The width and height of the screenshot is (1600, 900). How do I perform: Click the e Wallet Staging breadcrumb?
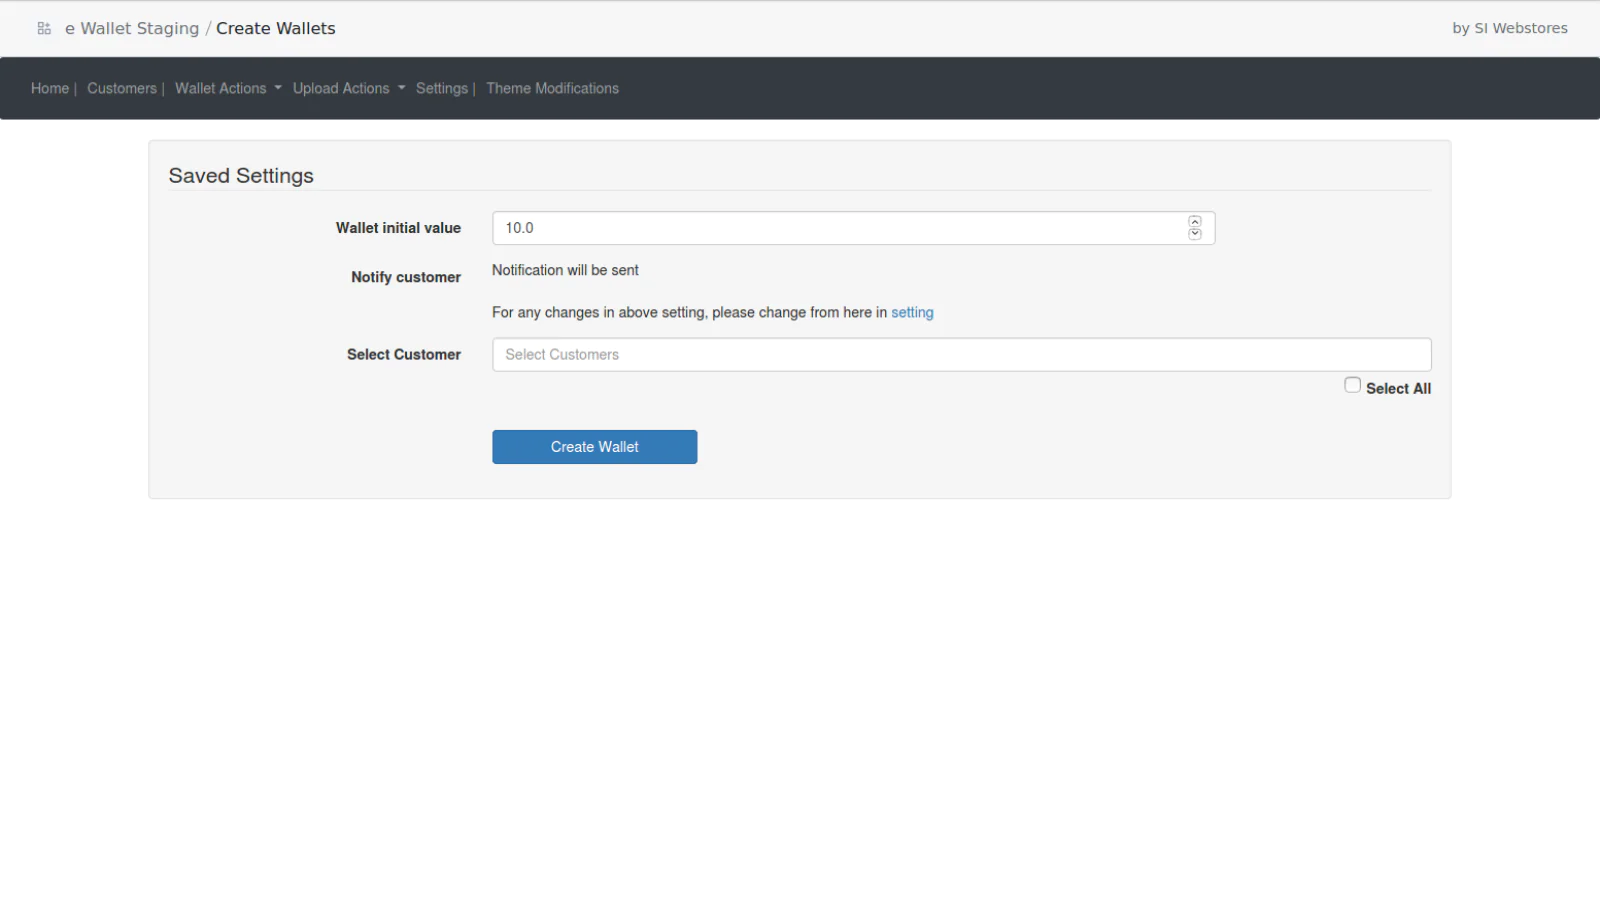132,29
